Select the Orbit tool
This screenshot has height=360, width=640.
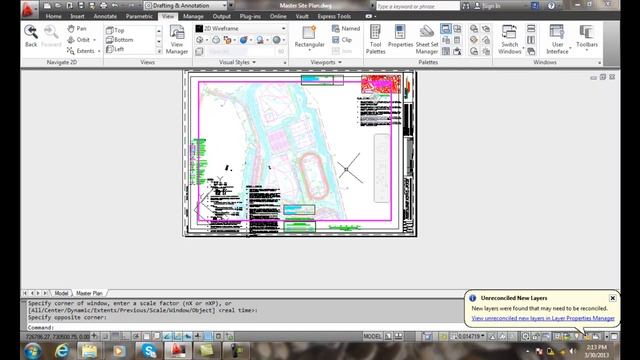79,40
